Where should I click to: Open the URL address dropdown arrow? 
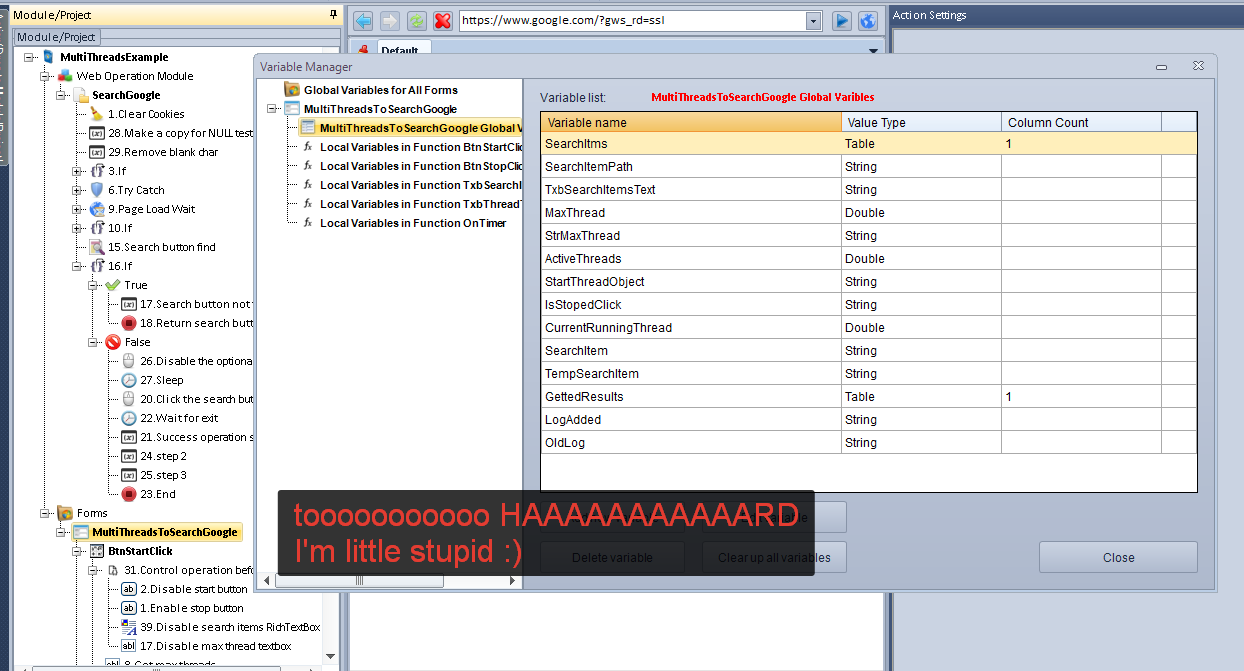click(x=813, y=20)
